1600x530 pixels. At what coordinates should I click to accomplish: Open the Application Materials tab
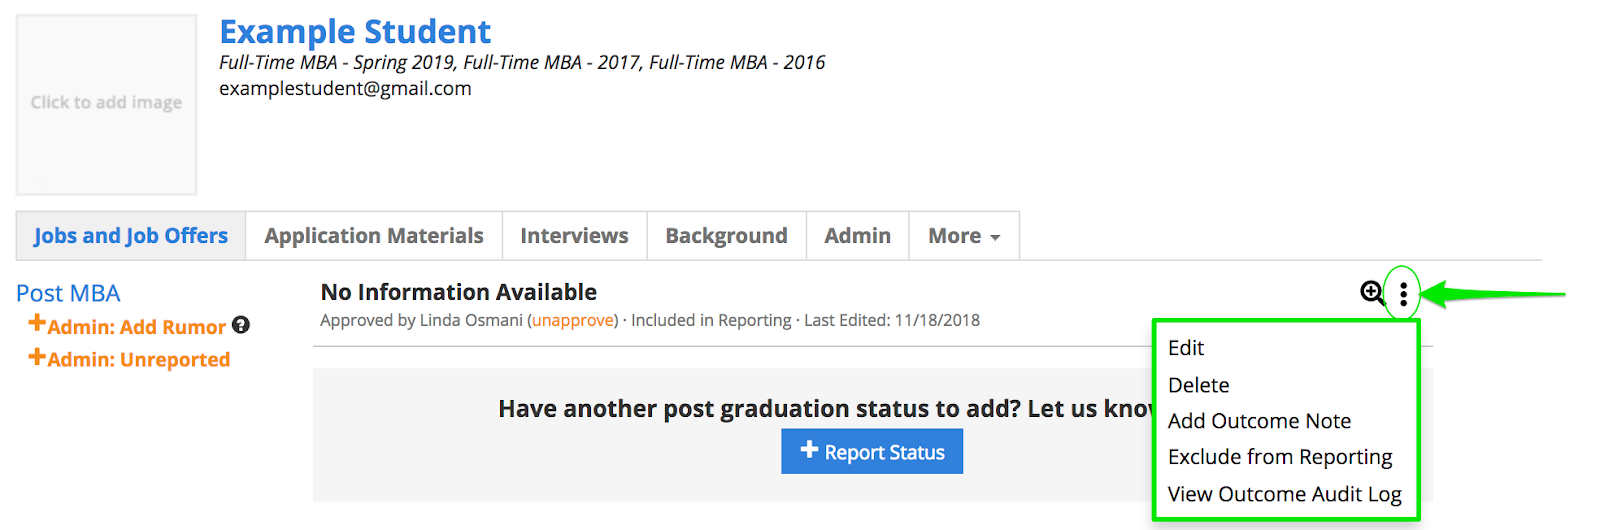[x=374, y=236]
